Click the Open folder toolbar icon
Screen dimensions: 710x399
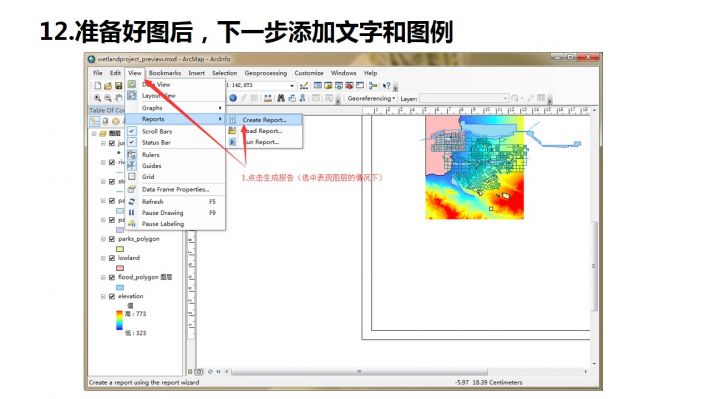pyautogui.click(x=108, y=86)
